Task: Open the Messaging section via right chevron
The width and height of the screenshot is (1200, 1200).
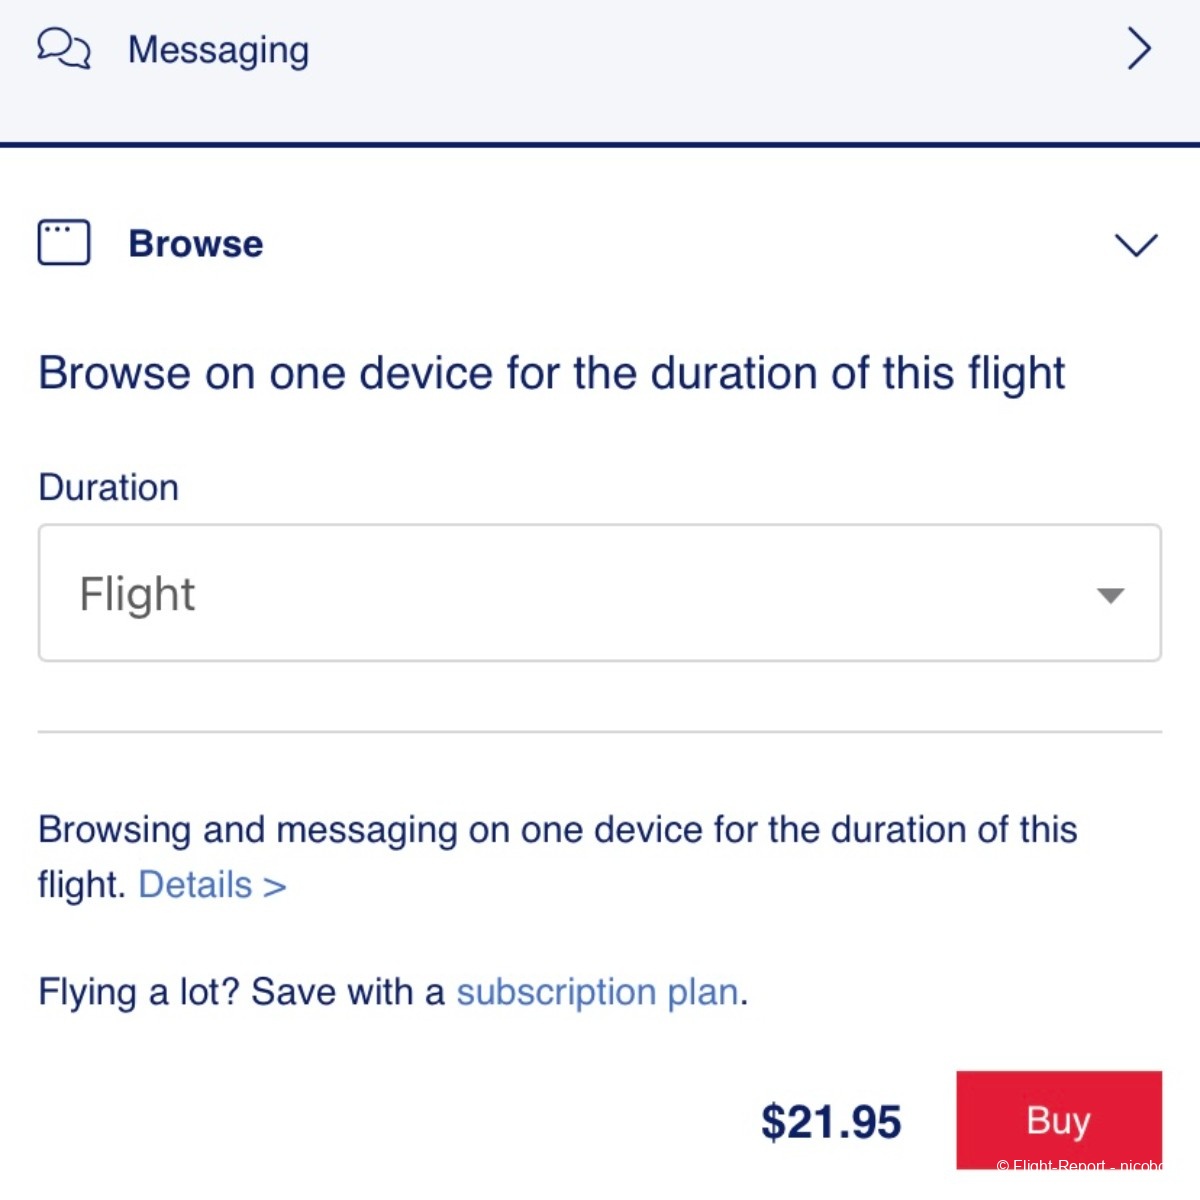Action: pyautogui.click(x=1139, y=48)
